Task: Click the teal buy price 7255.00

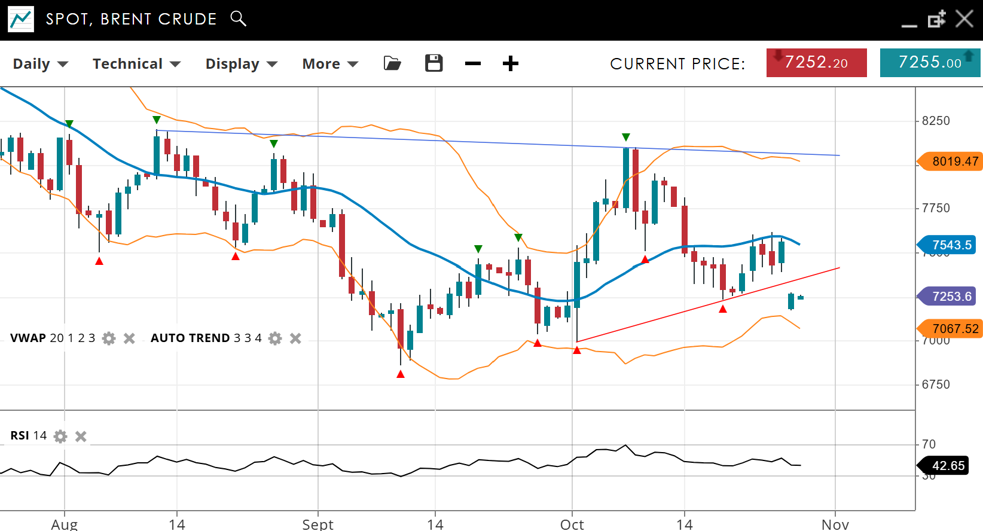Action: pyautogui.click(x=929, y=62)
